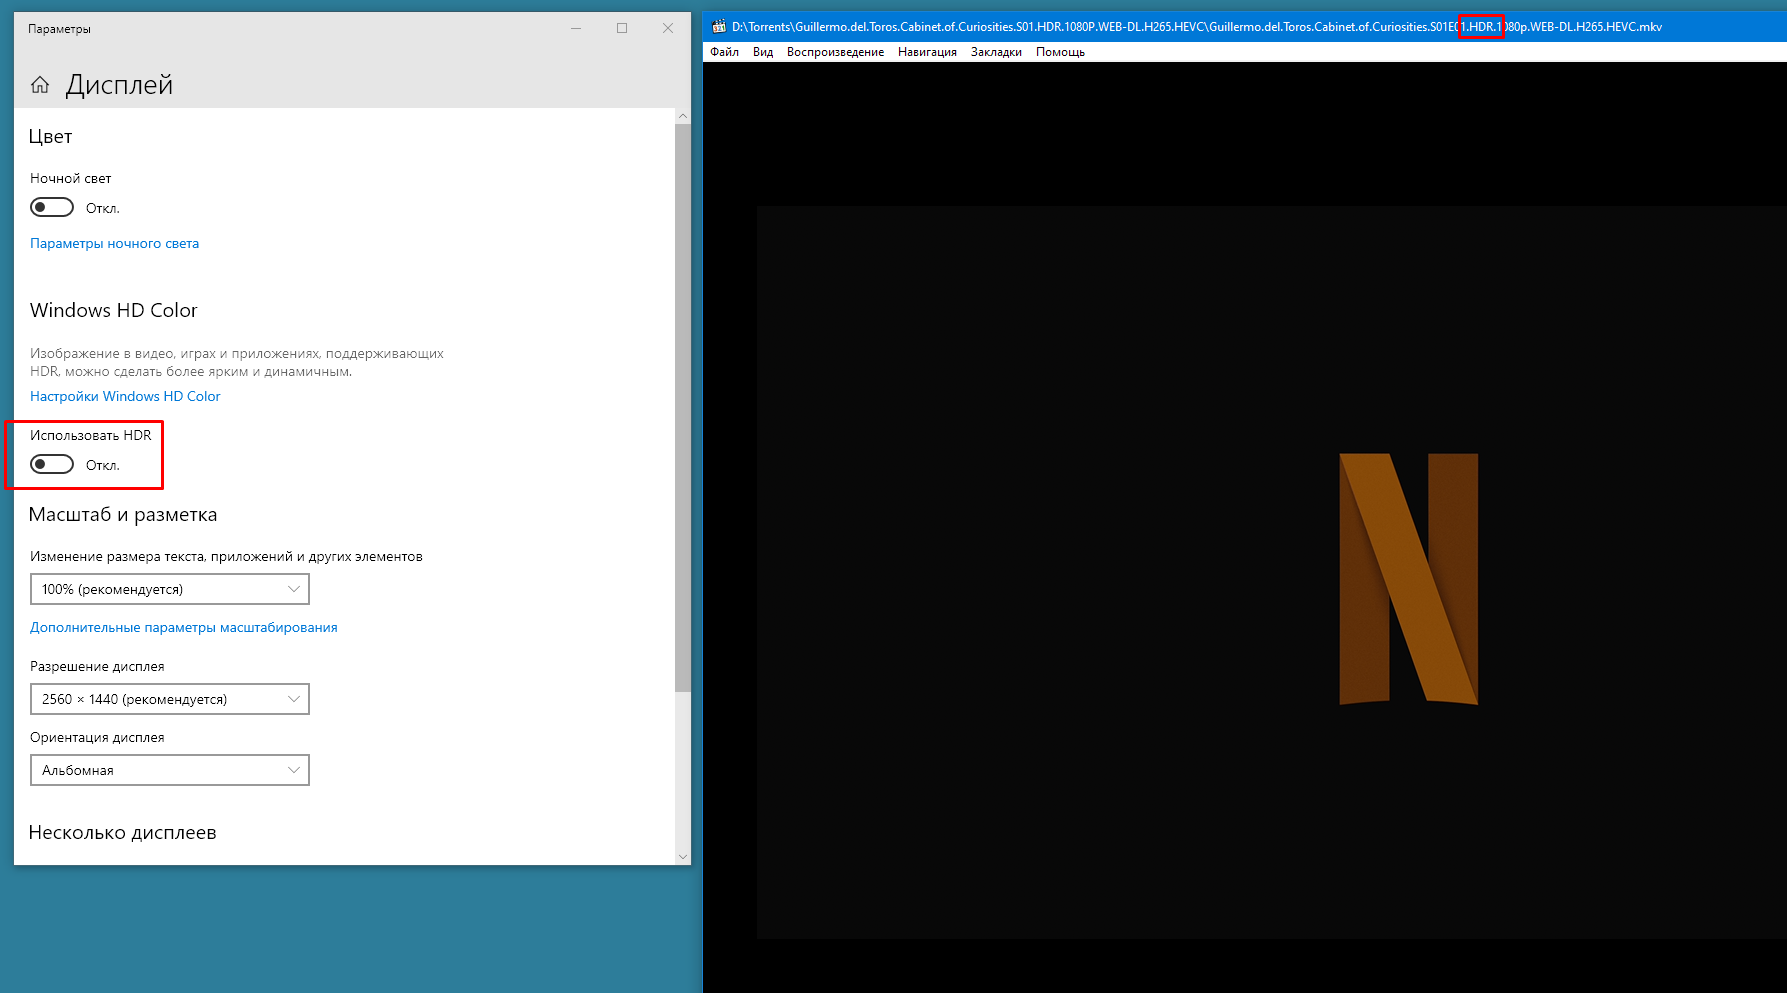The height and width of the screenshot is (993, 1787).
Task: Click the Home icon in Settings
Action: tap(40, 85)
